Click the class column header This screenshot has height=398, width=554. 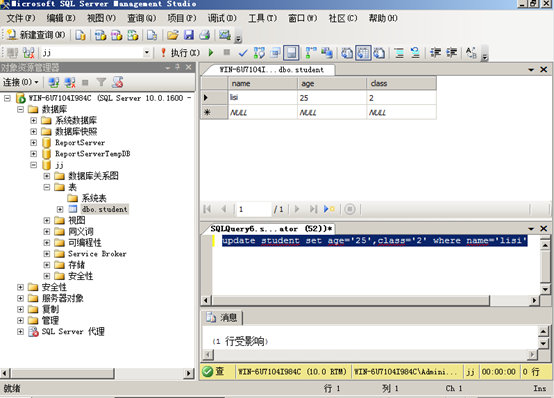(x=401, y=83)
